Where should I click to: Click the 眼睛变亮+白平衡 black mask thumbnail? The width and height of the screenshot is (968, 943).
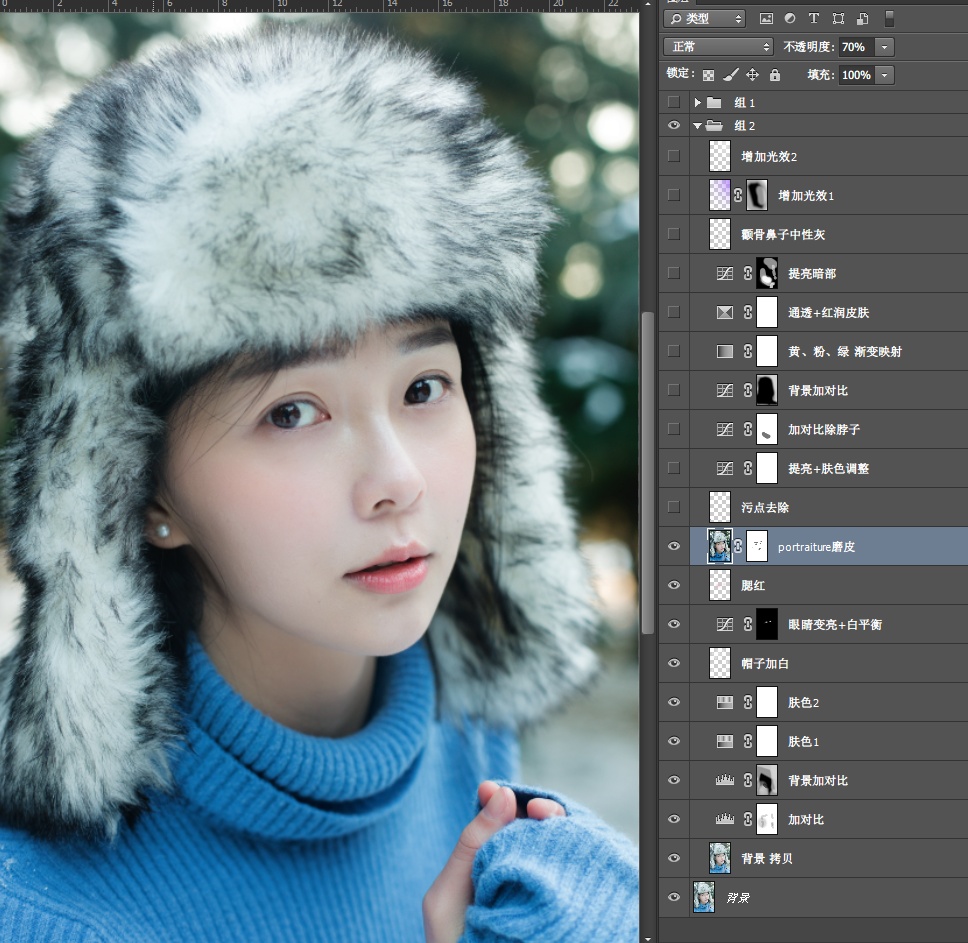coord(767,624)
